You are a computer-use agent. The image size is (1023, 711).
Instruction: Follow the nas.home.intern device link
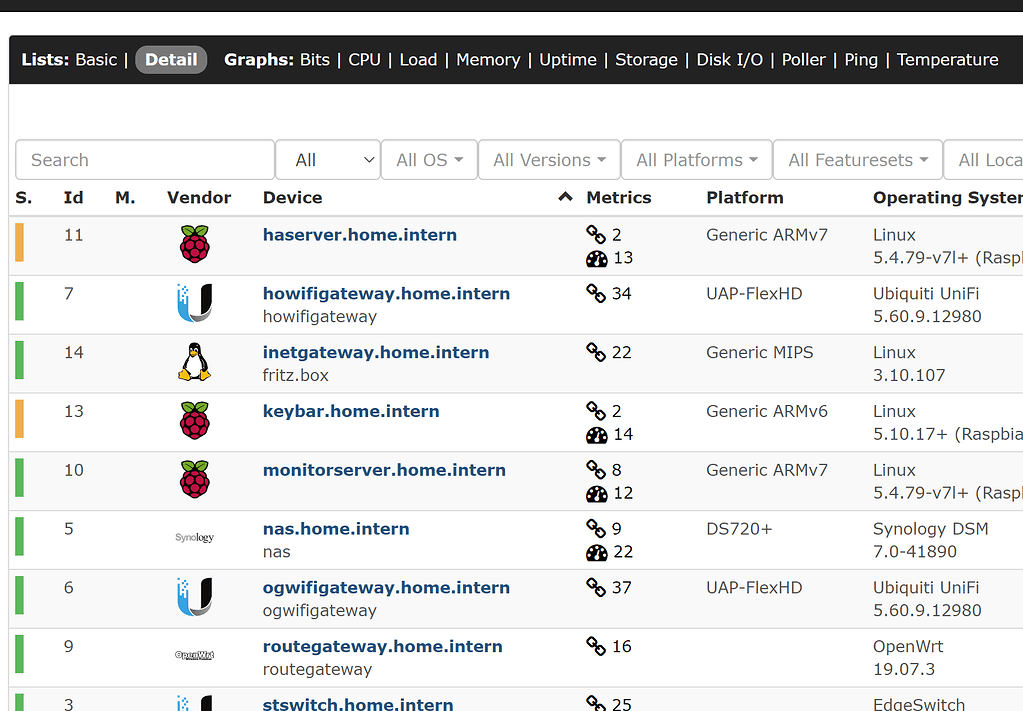pos(335,529)
